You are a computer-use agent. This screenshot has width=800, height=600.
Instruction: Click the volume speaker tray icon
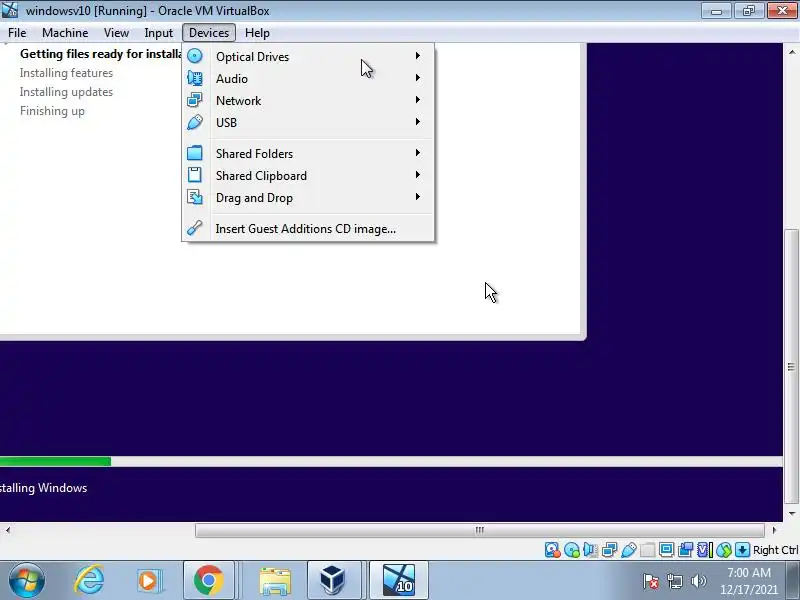[698, 581]
